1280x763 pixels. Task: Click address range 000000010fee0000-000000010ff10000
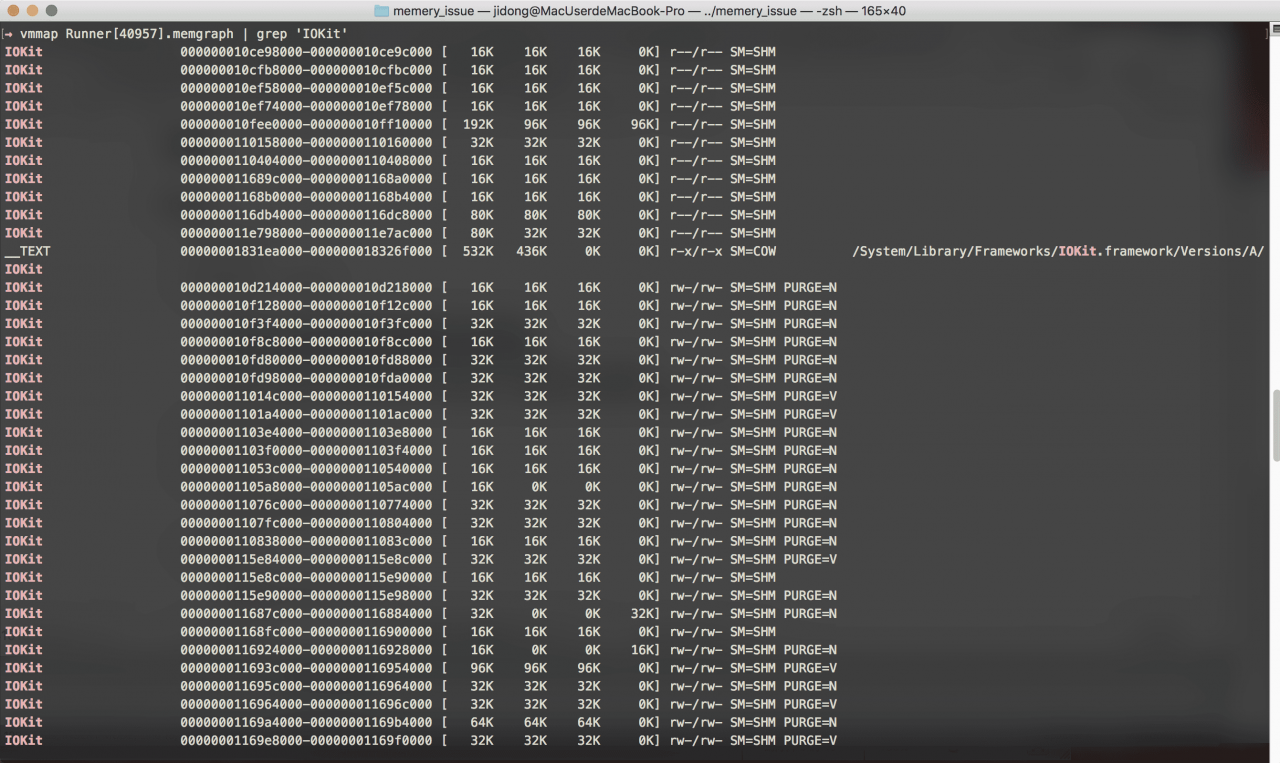pos(306,124)
